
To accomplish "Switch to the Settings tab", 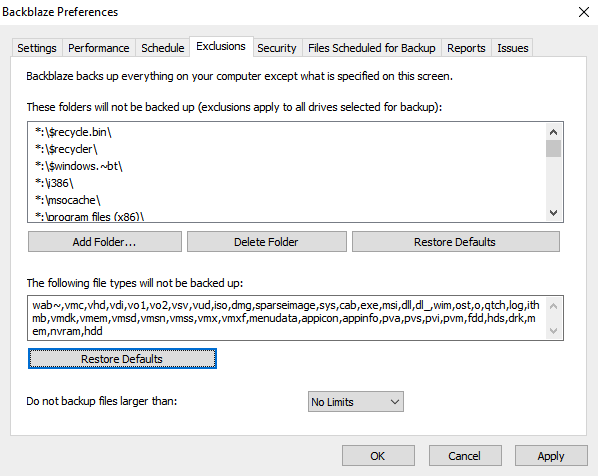I will point(37,48).
